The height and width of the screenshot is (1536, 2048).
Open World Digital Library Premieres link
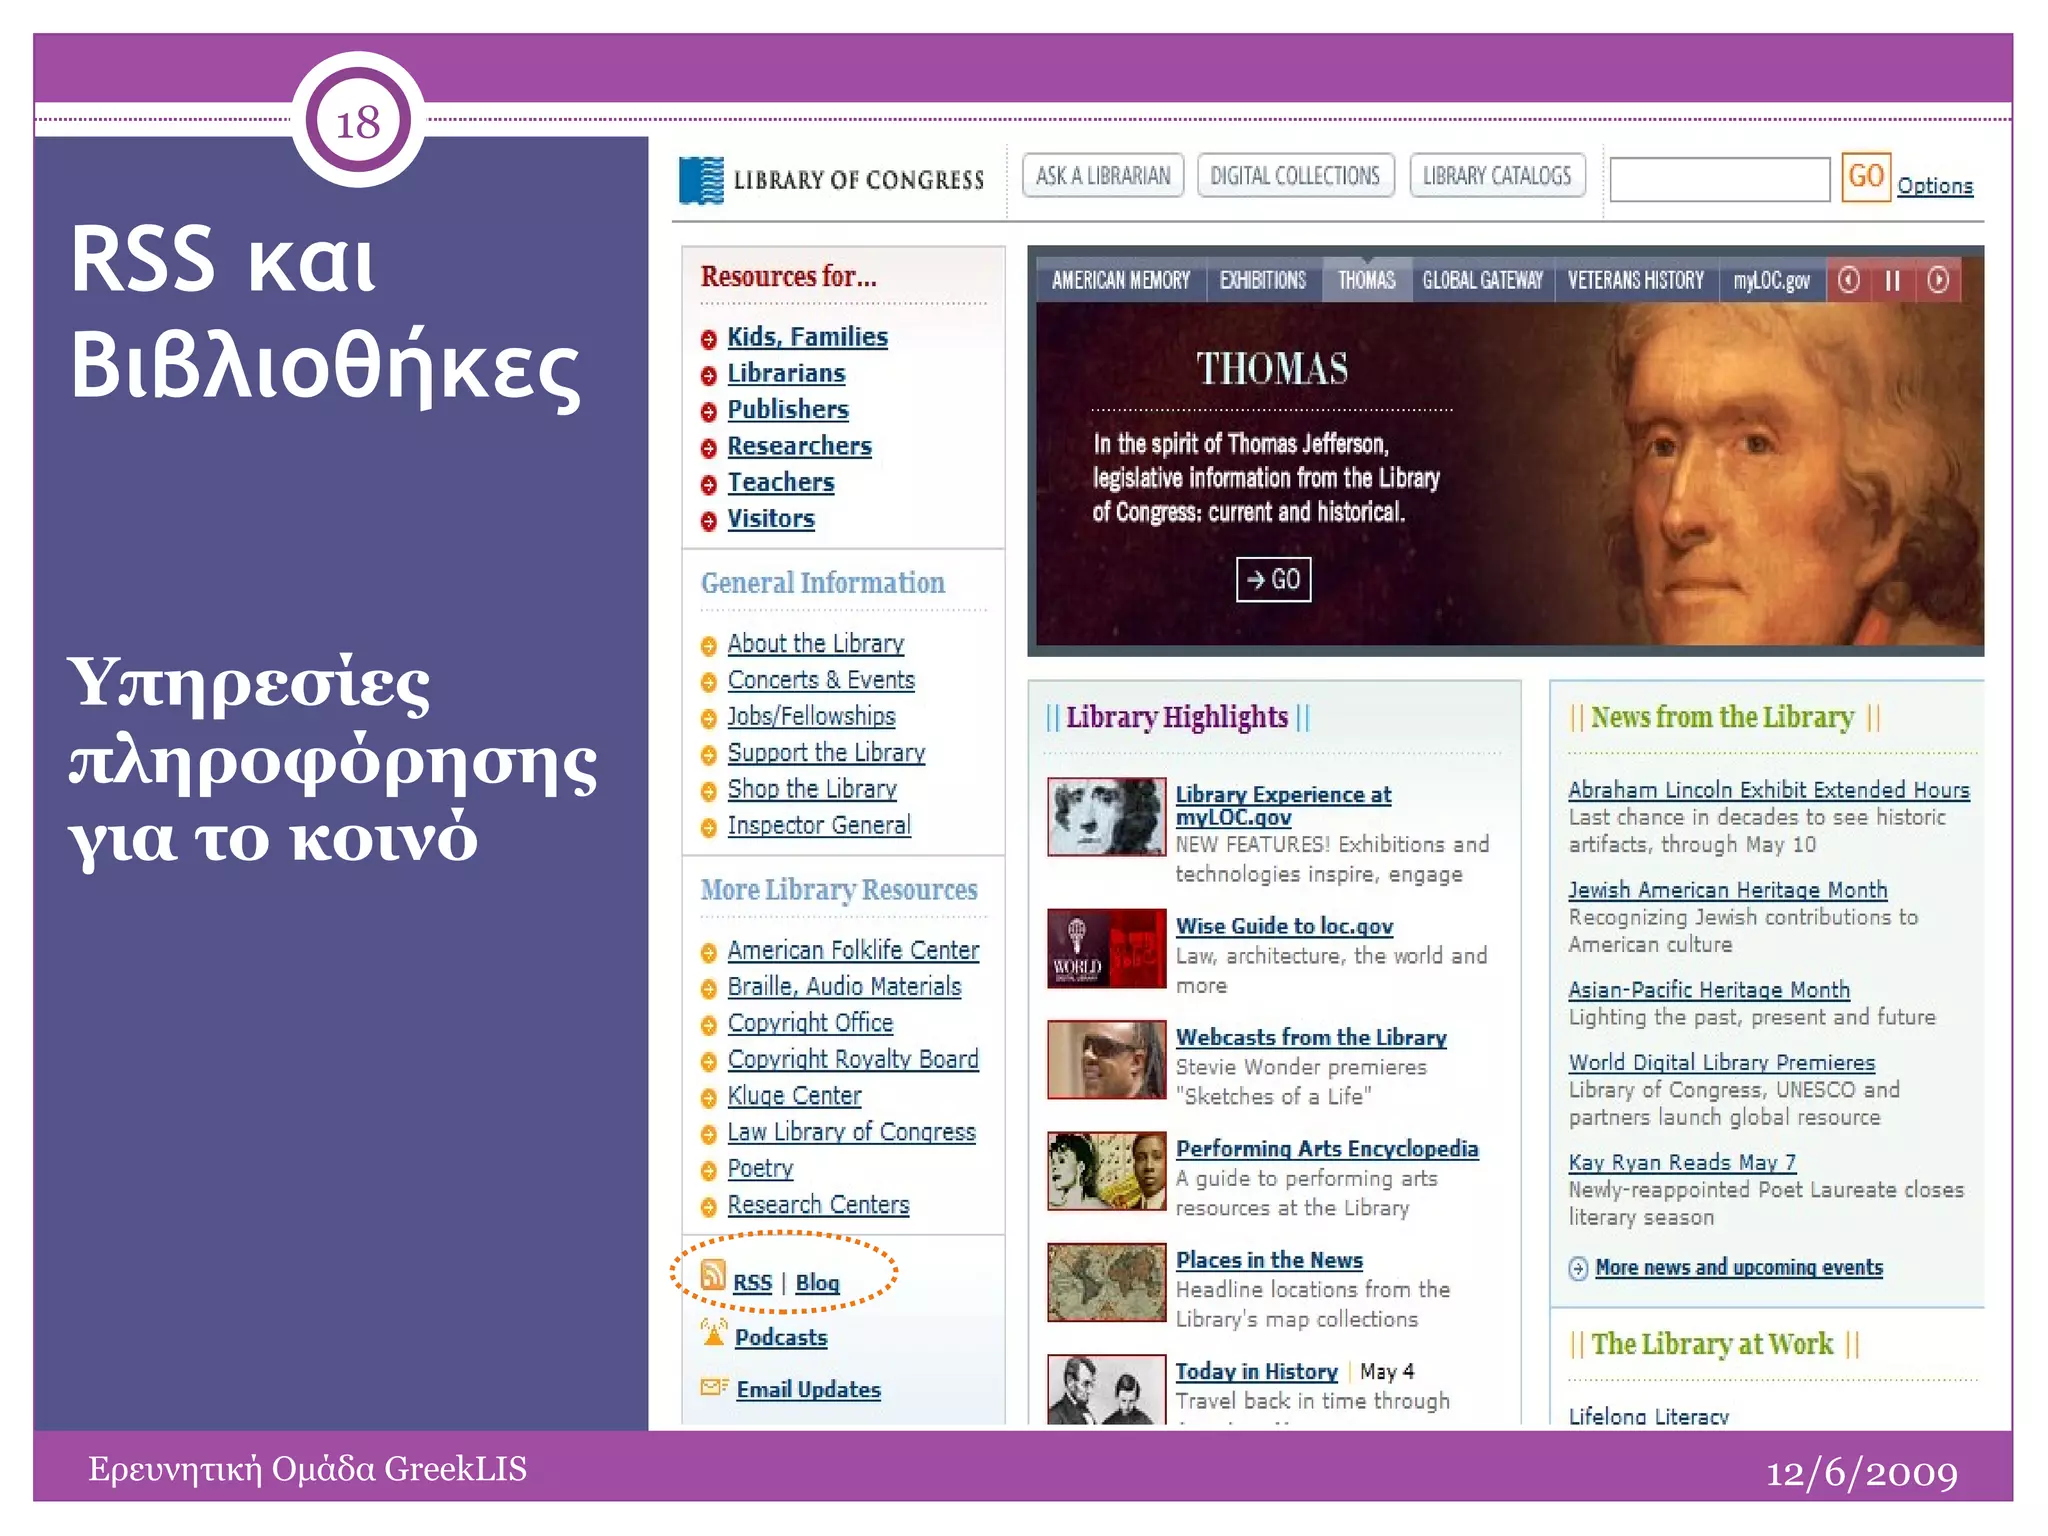[x=1722, y=1063]
